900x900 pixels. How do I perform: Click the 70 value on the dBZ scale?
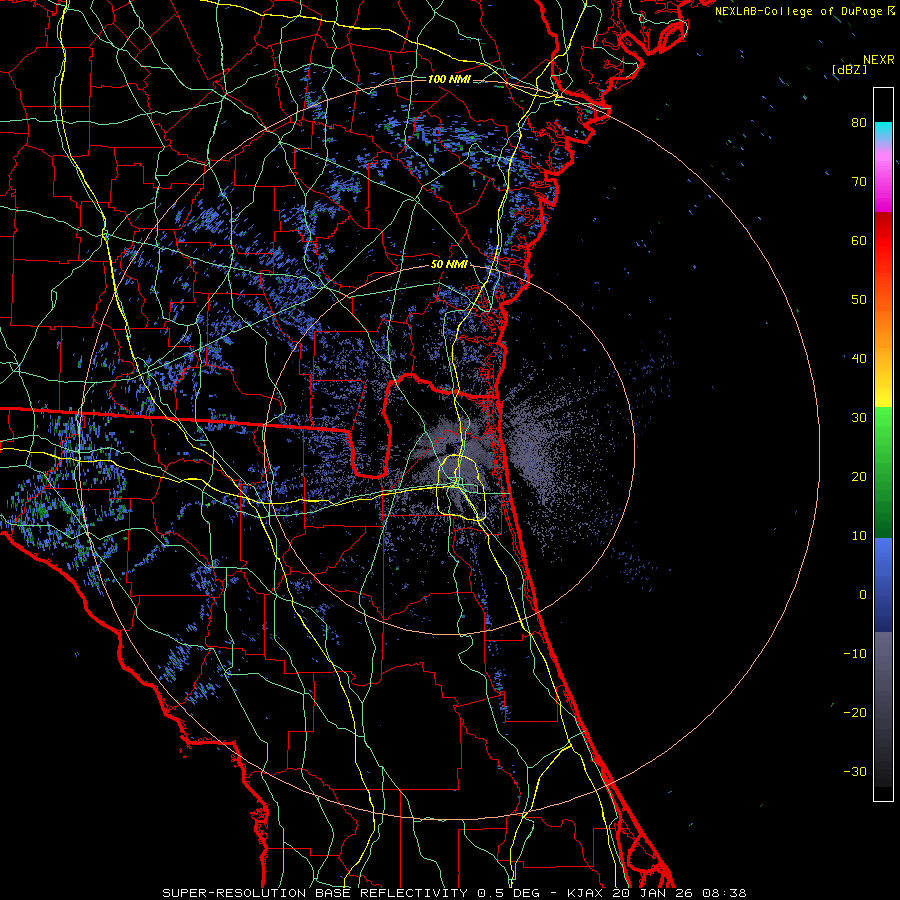click(859, 182)
